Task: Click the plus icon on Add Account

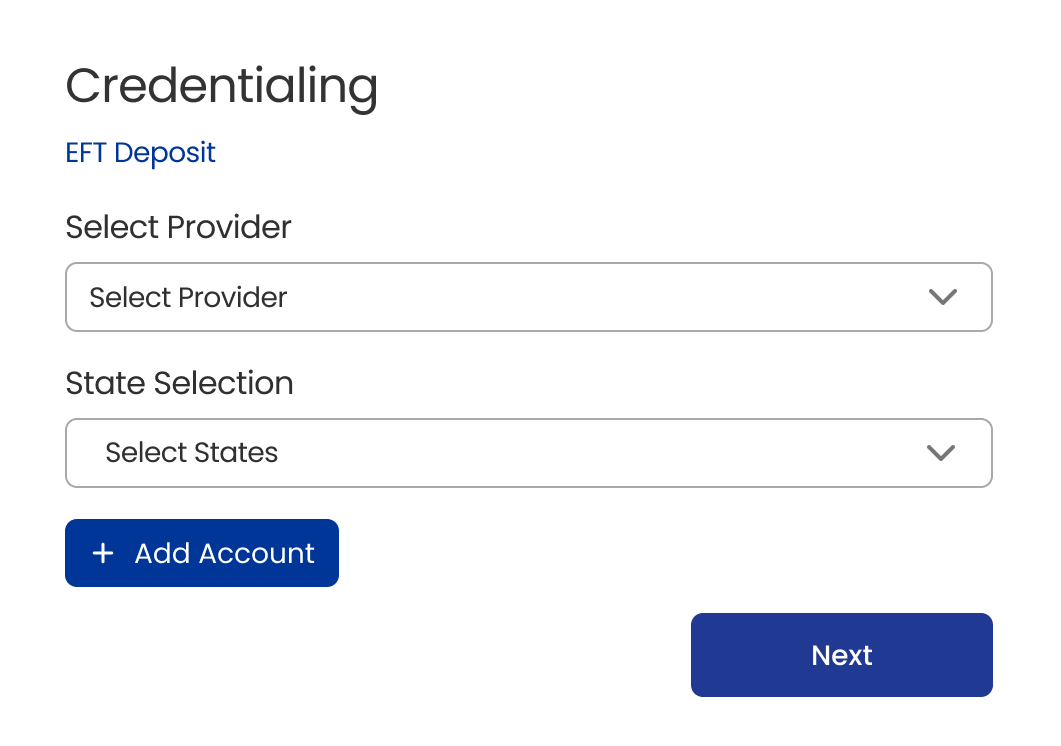Action: pyautogui.click(x=103, y=553)
